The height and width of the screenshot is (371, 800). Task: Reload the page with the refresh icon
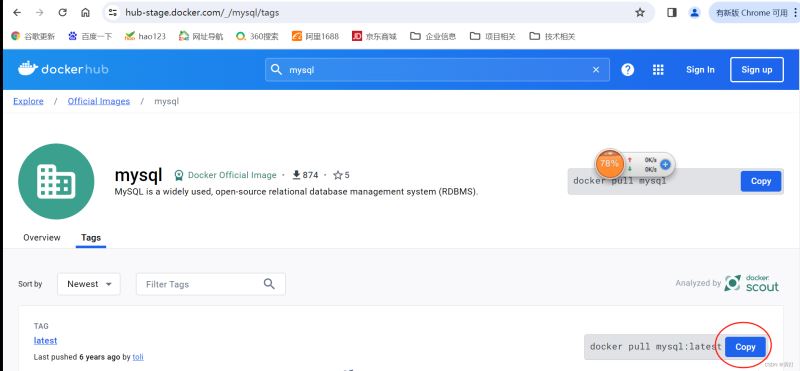[x=63, y=13]
